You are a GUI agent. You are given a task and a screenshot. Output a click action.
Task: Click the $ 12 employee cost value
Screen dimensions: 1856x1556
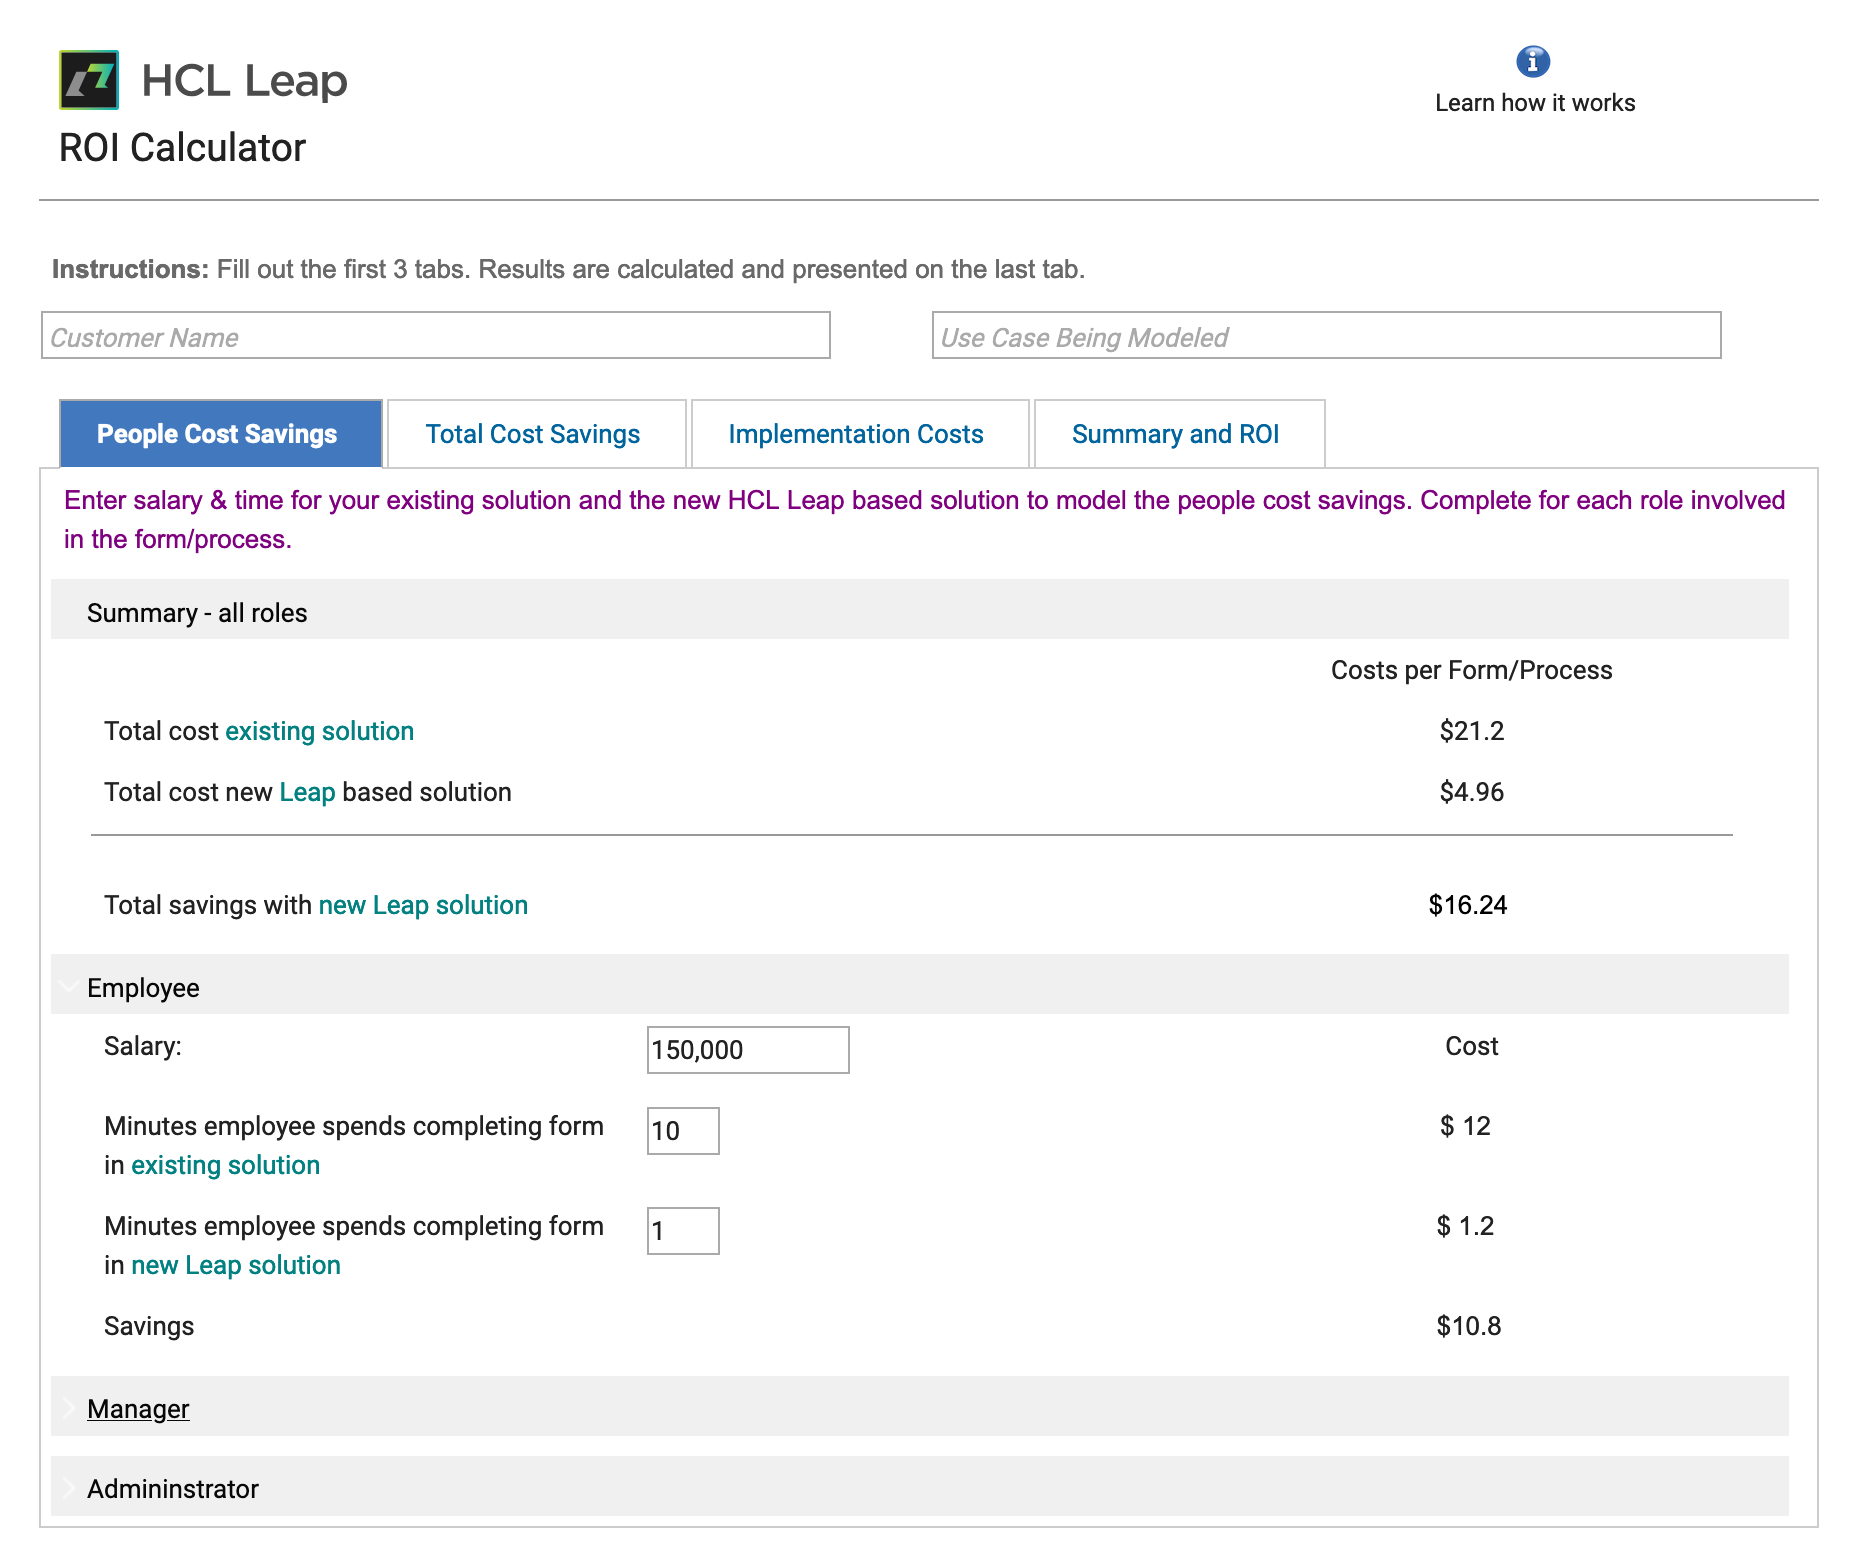1465,1126
